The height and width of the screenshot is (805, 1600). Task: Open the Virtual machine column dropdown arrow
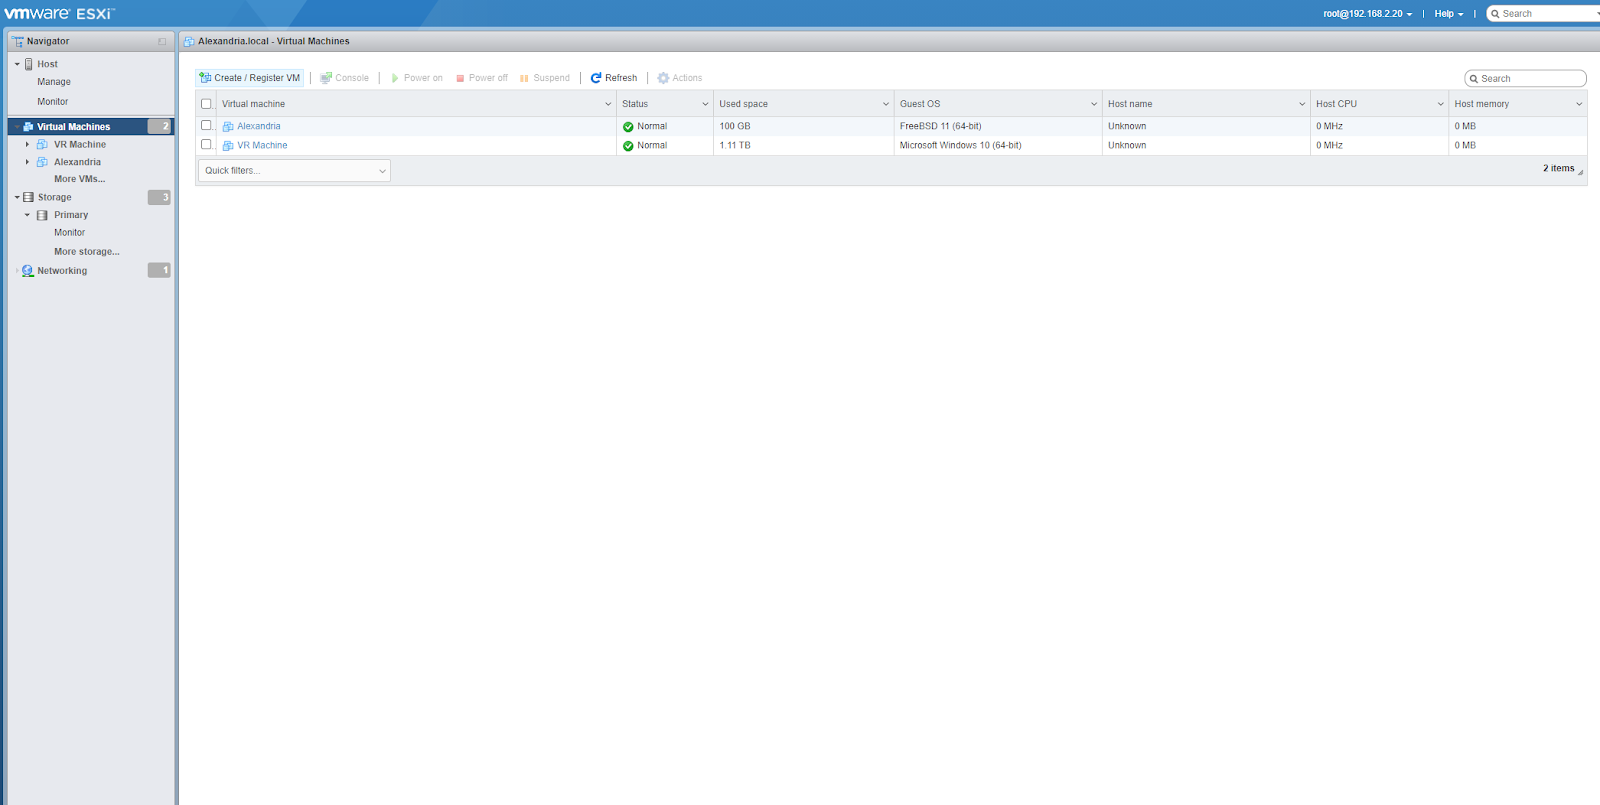point(608,104)
